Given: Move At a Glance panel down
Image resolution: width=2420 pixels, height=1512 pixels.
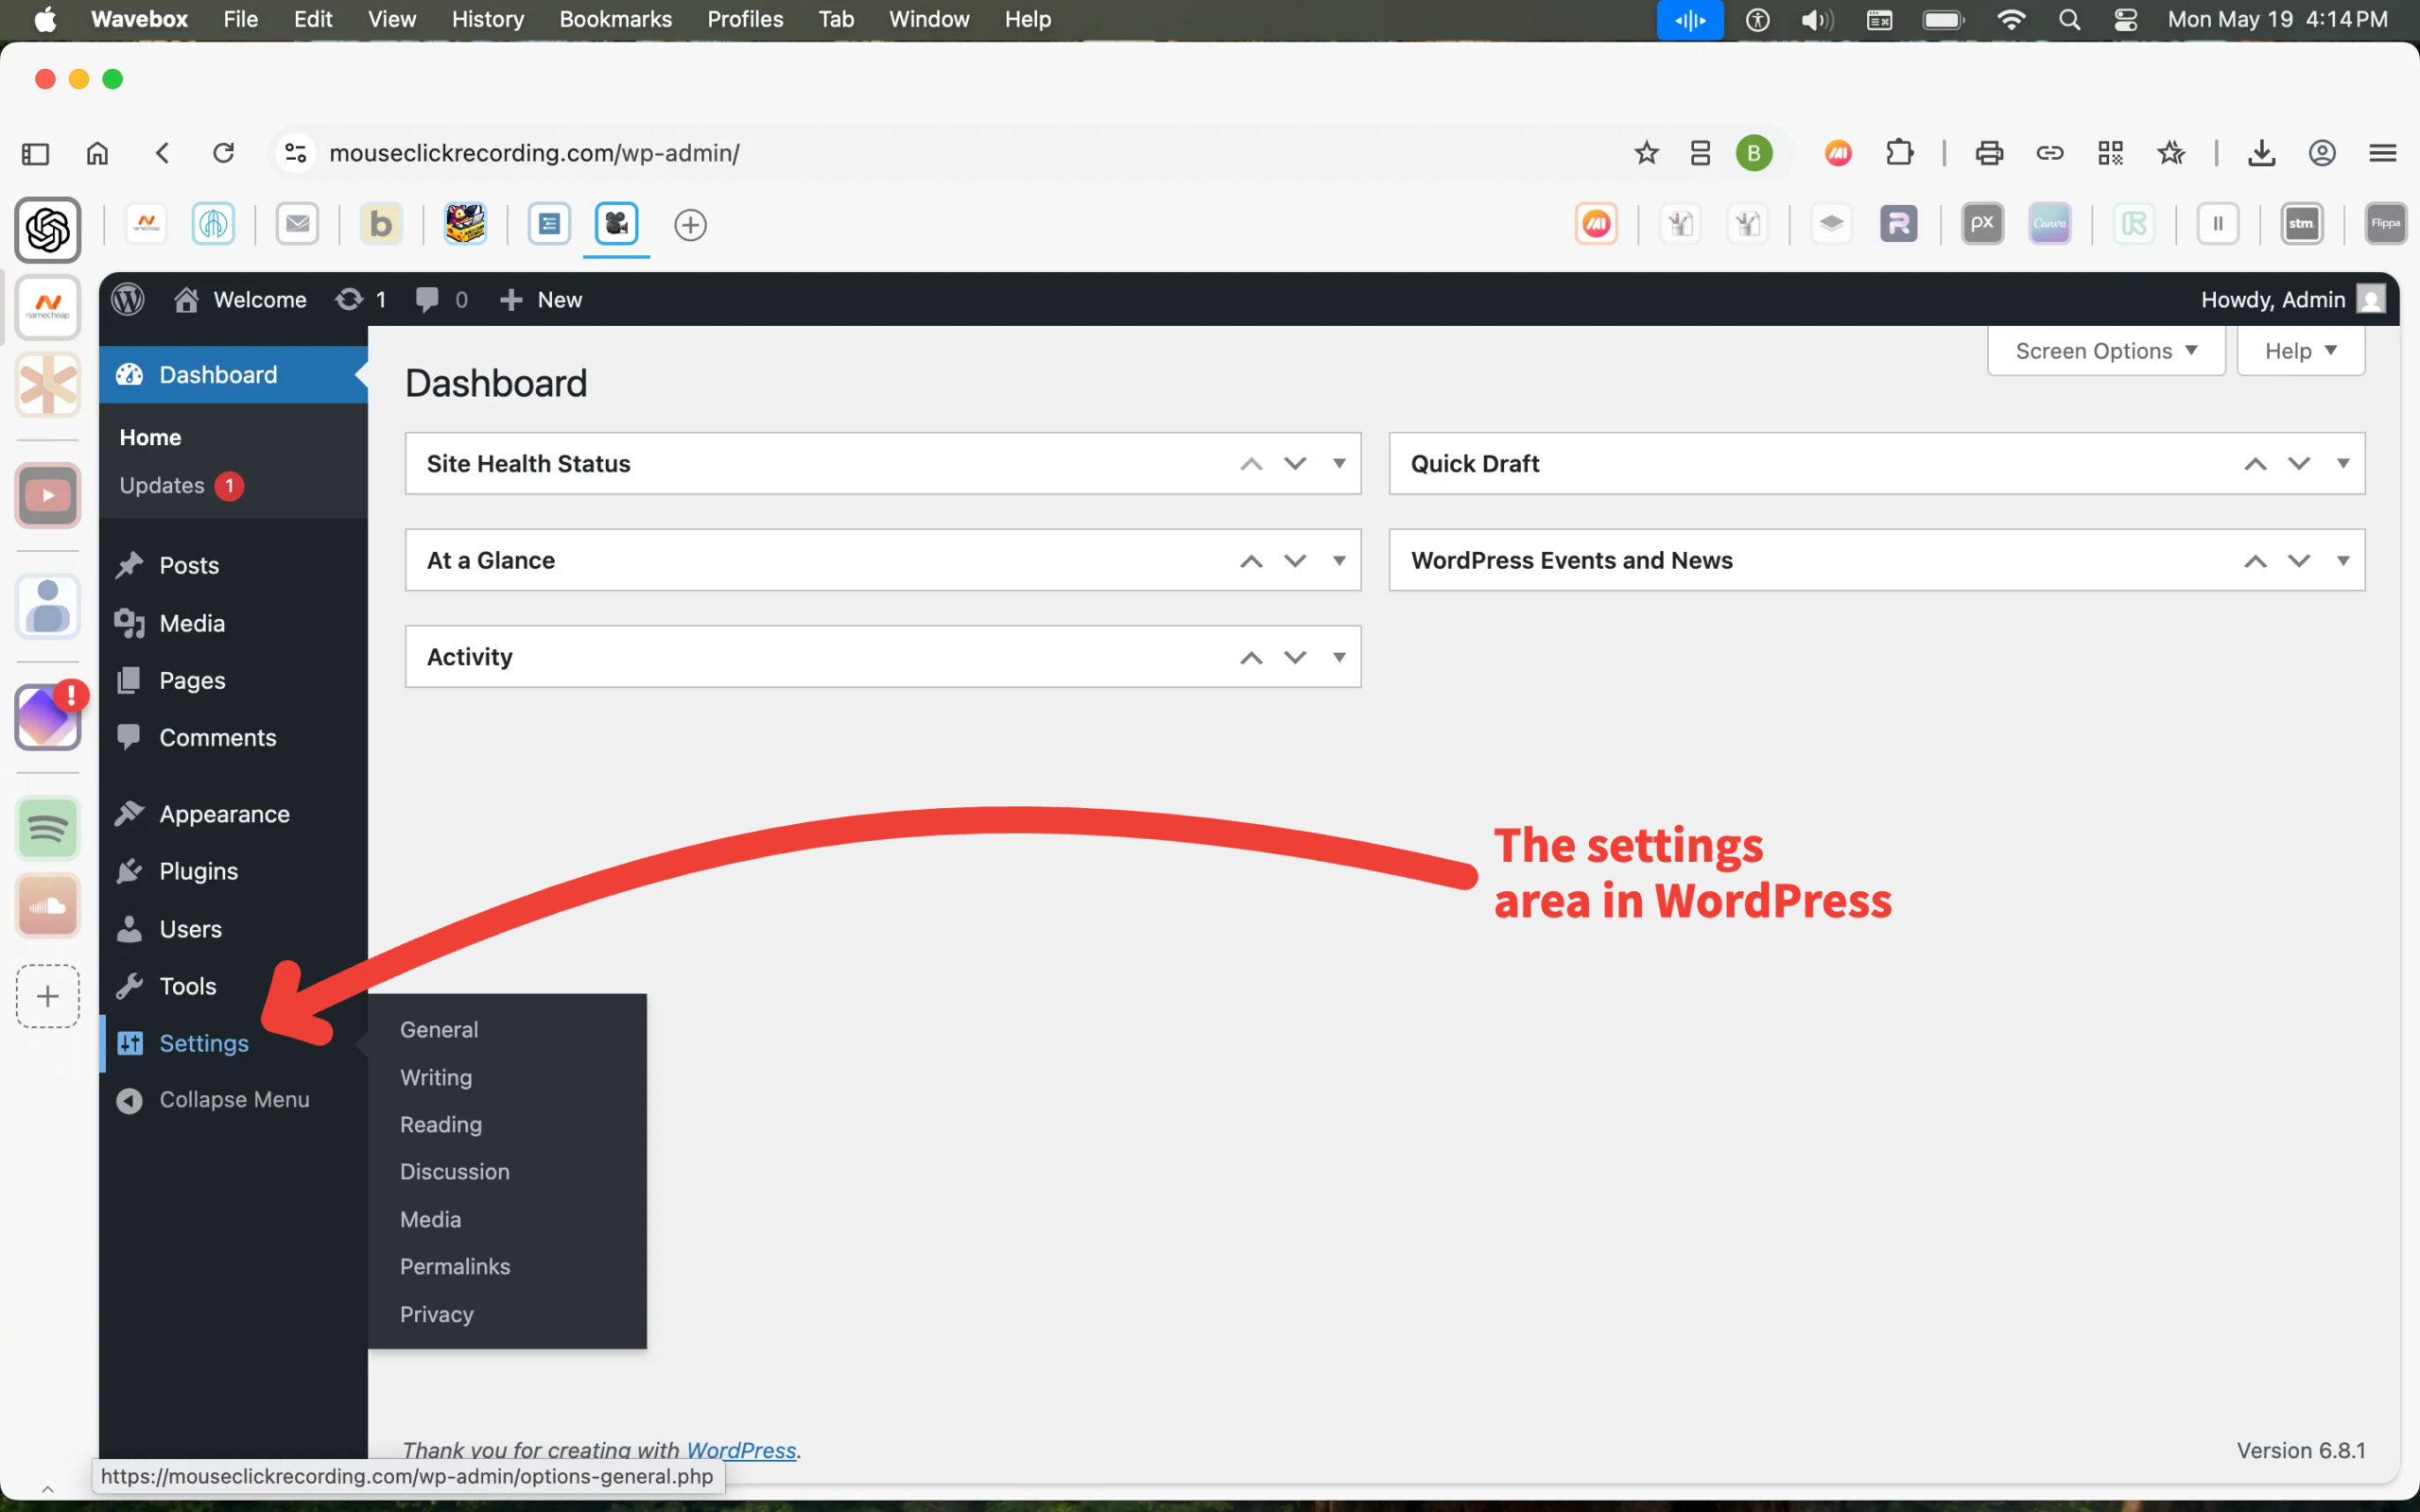Looking at the screenshot, I should [x=1295, y=560].
